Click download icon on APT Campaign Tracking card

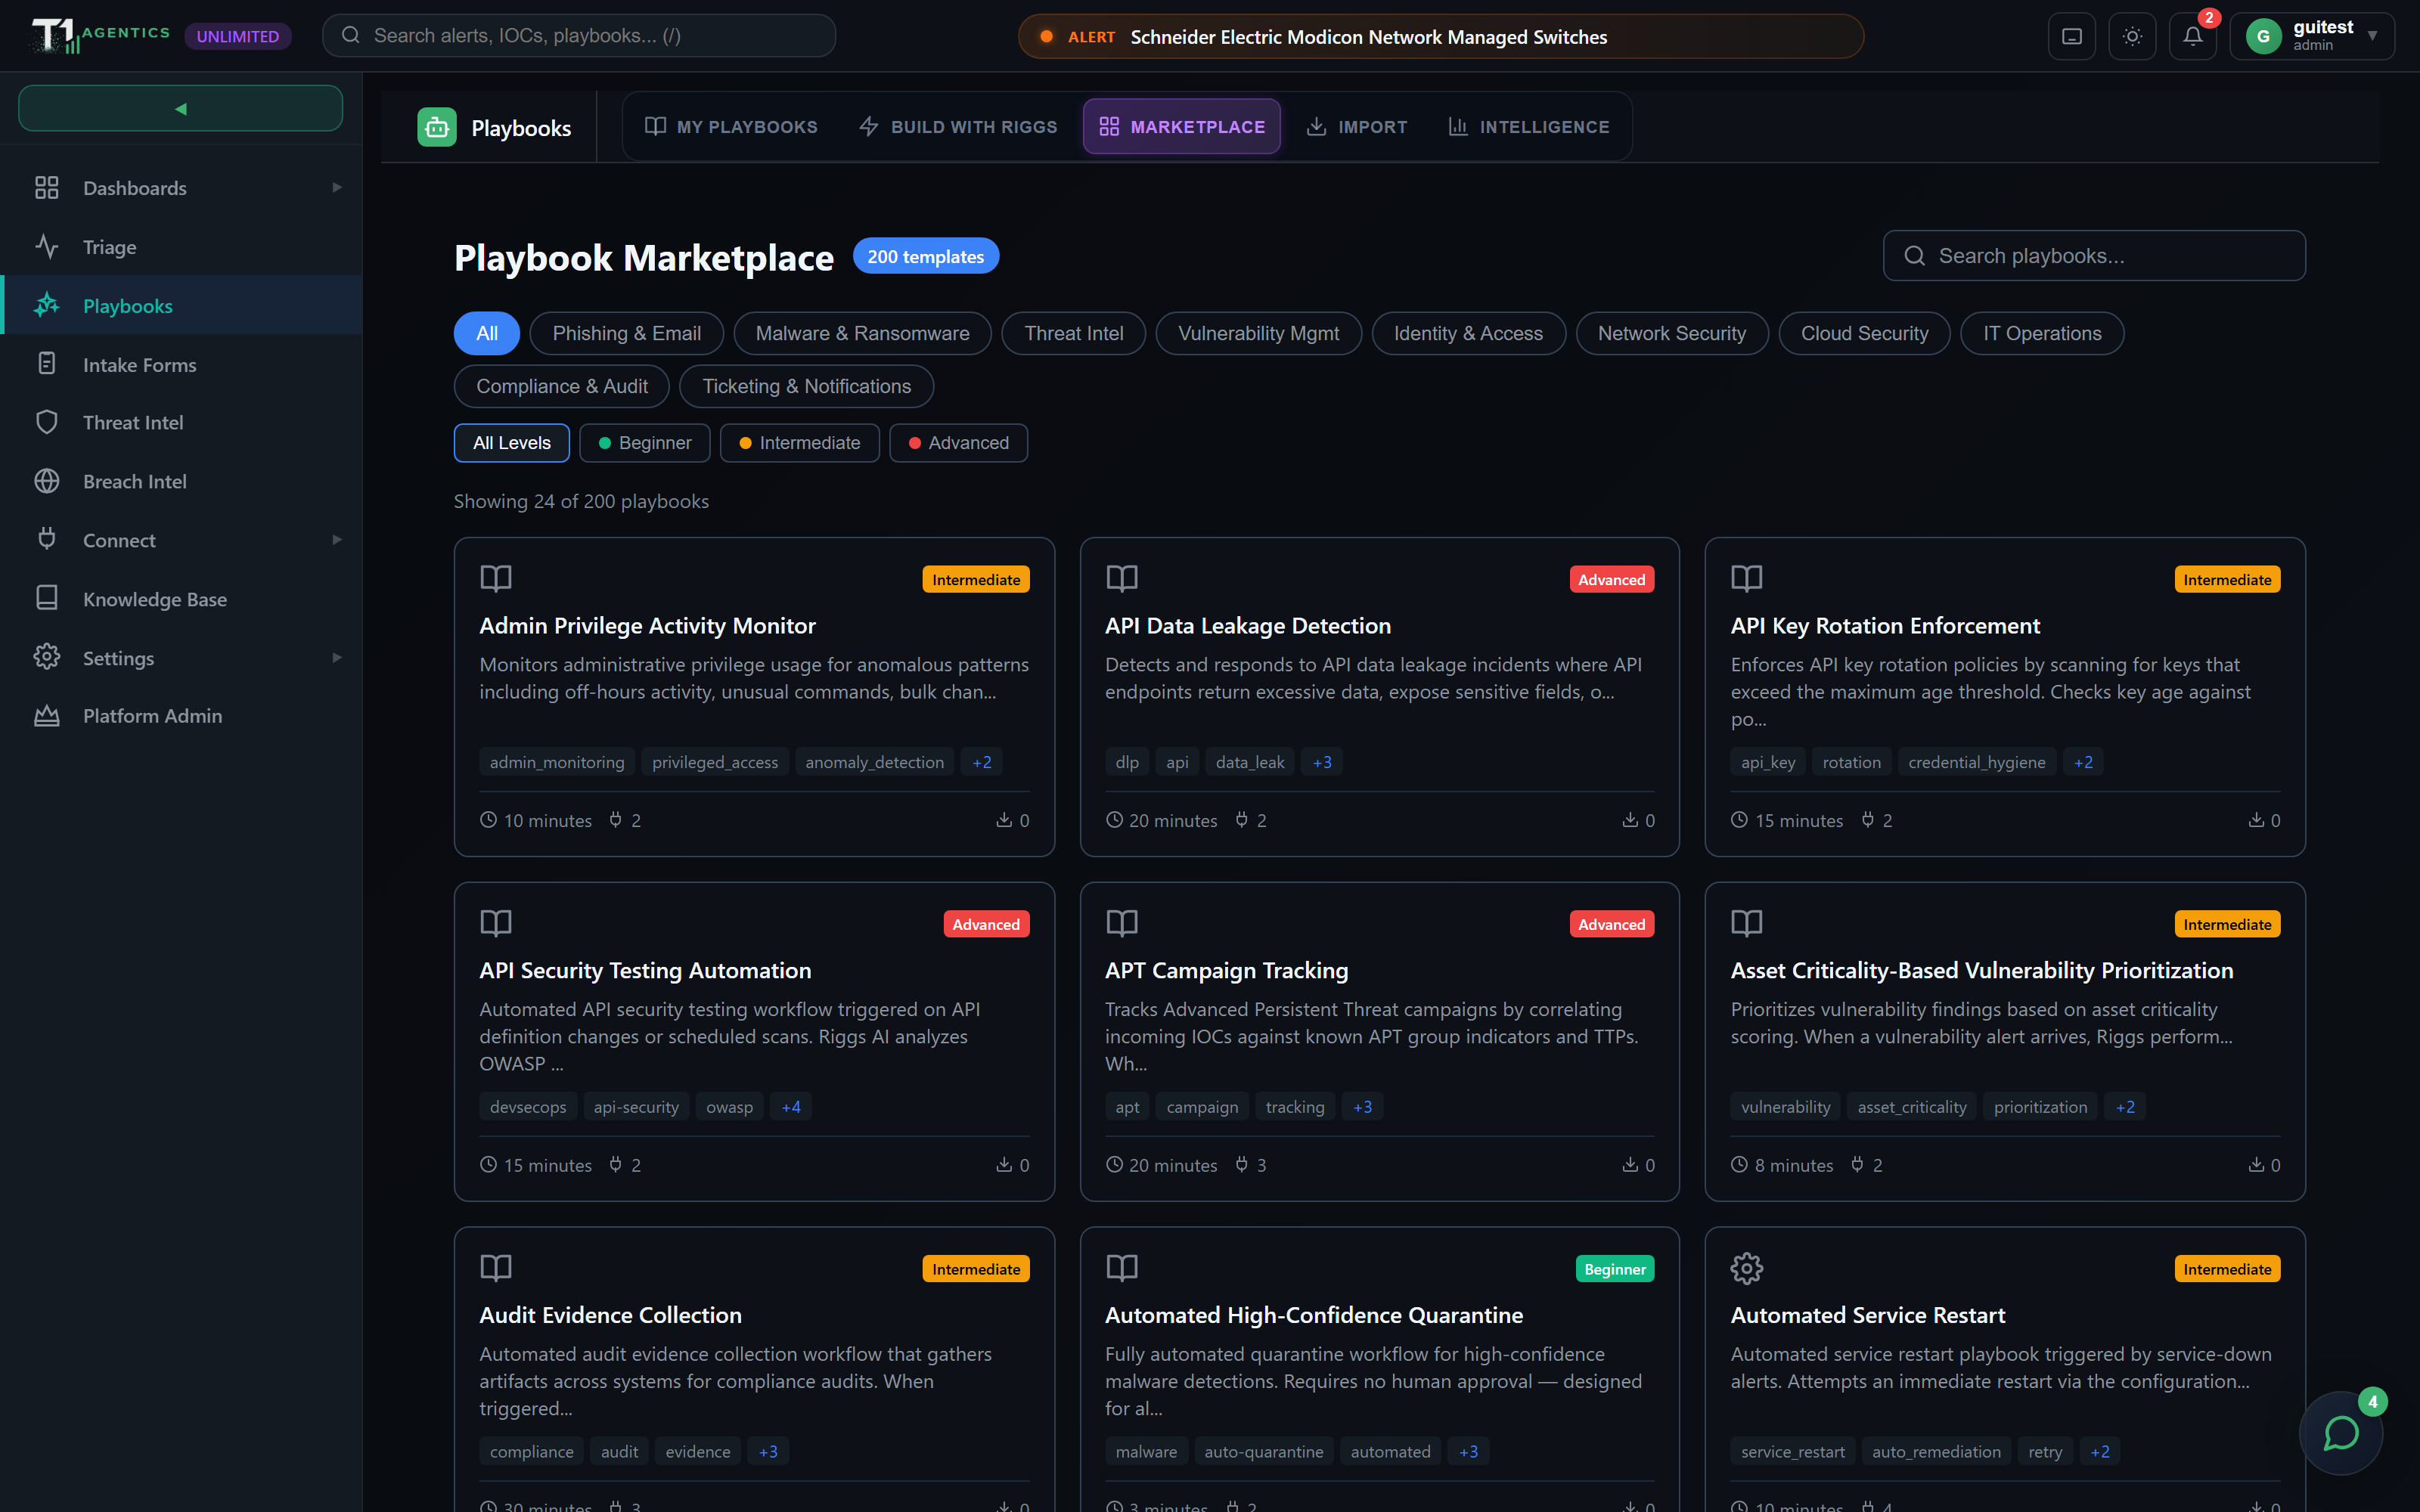1630,1165
